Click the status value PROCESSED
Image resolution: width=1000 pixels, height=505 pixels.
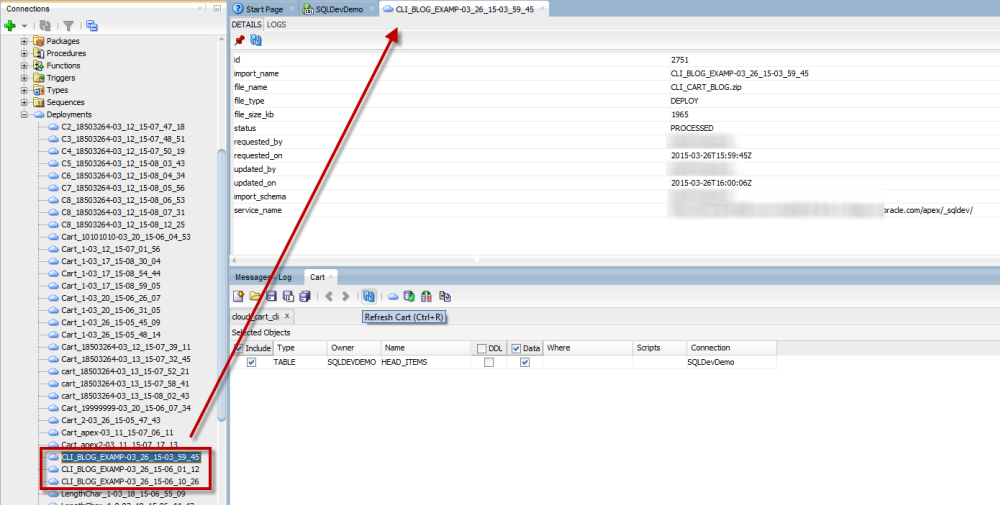coord(691,128)
